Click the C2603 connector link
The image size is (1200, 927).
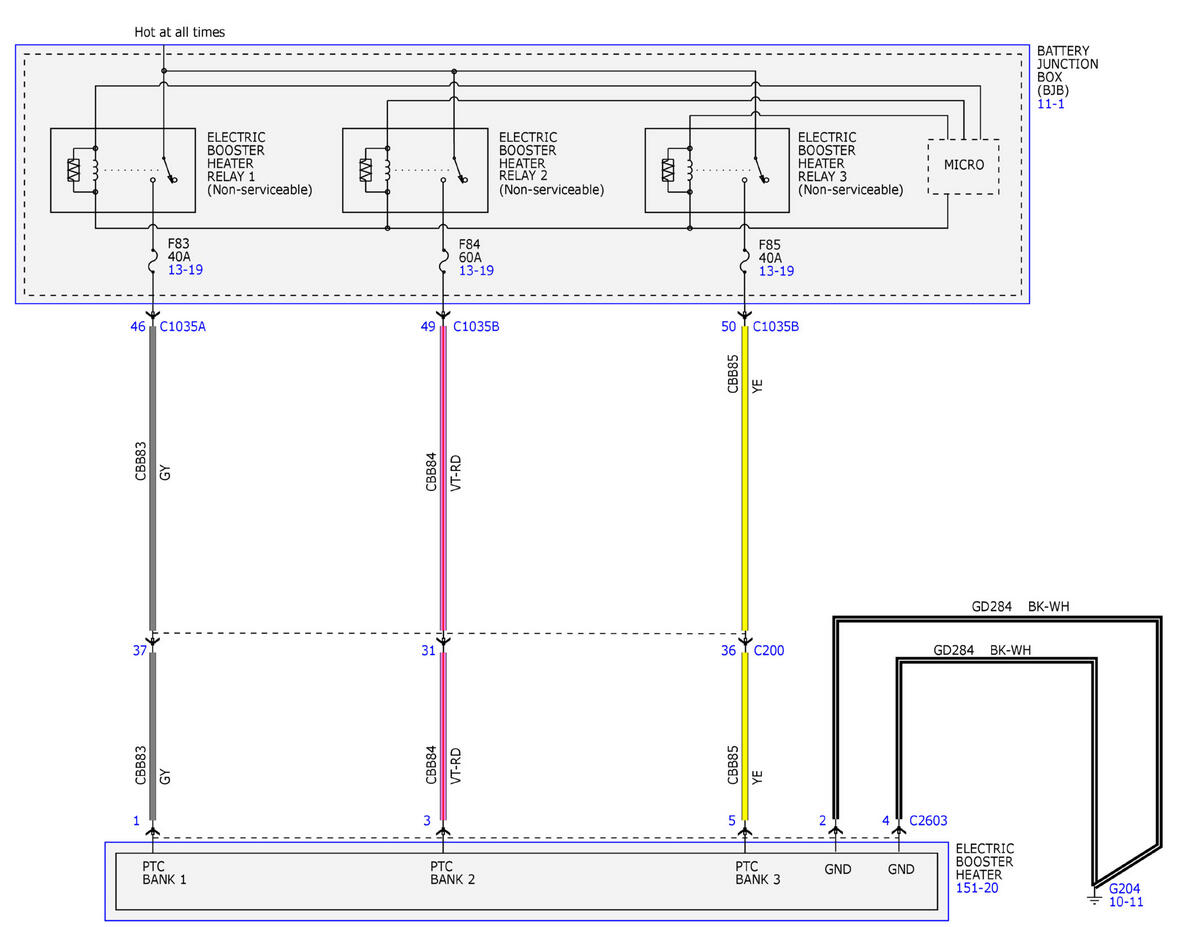click(928, 821)
